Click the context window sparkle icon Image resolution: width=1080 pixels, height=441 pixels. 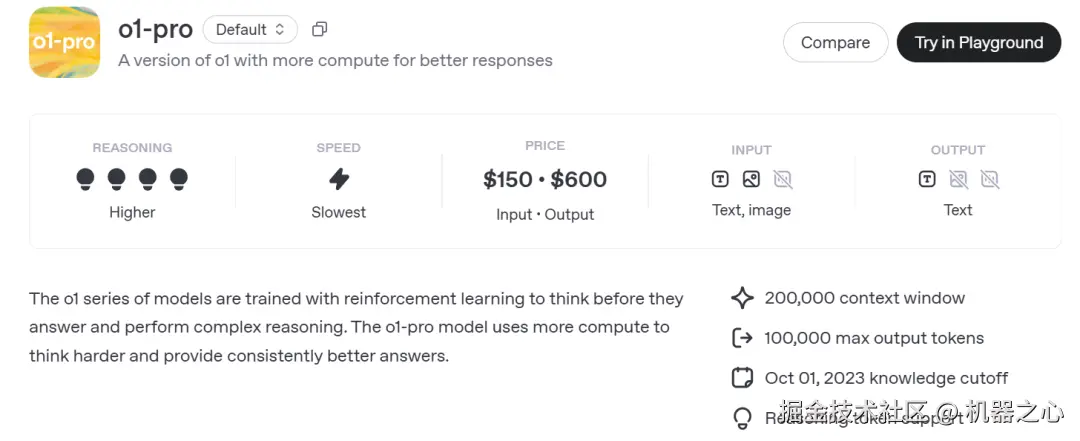(x=742, y=298)
